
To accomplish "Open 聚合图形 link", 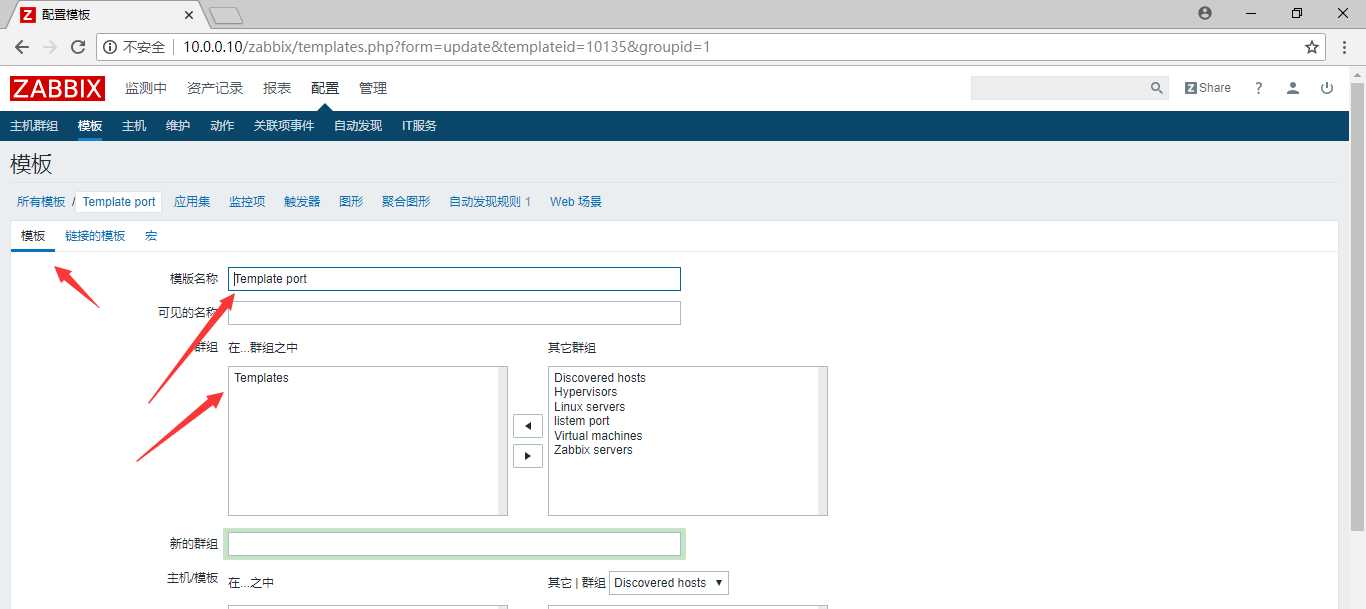I will 406,202.
